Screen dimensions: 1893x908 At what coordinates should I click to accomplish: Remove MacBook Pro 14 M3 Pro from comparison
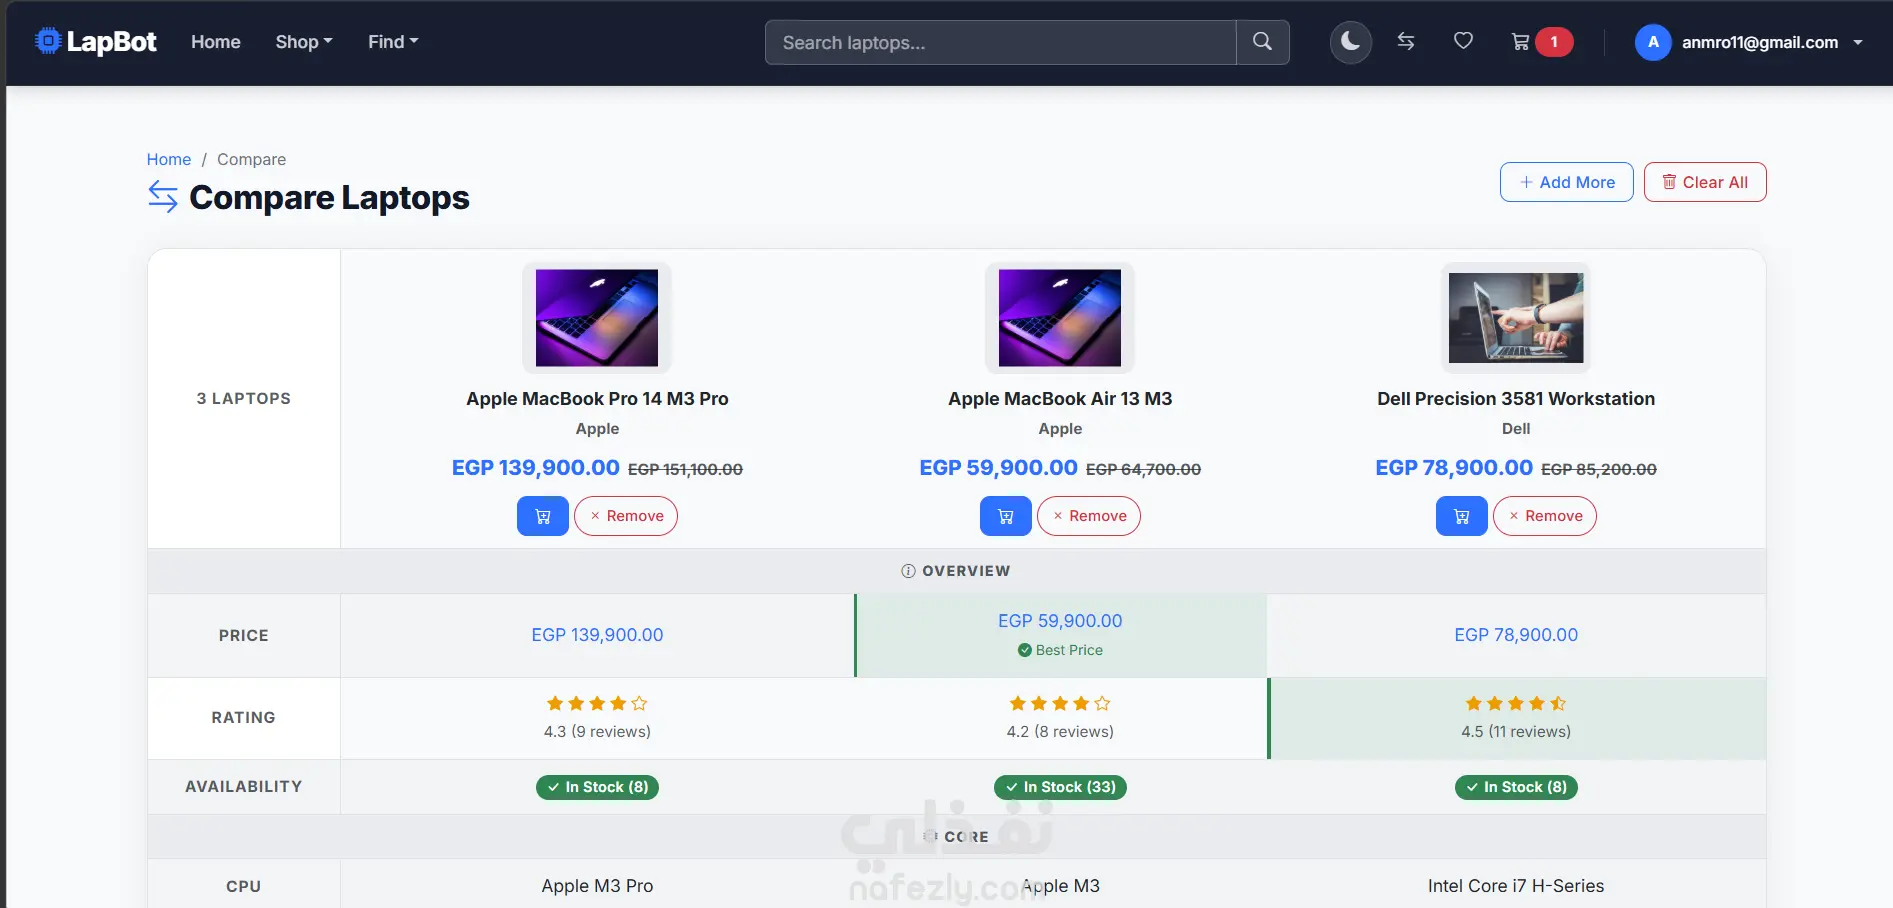626,516
